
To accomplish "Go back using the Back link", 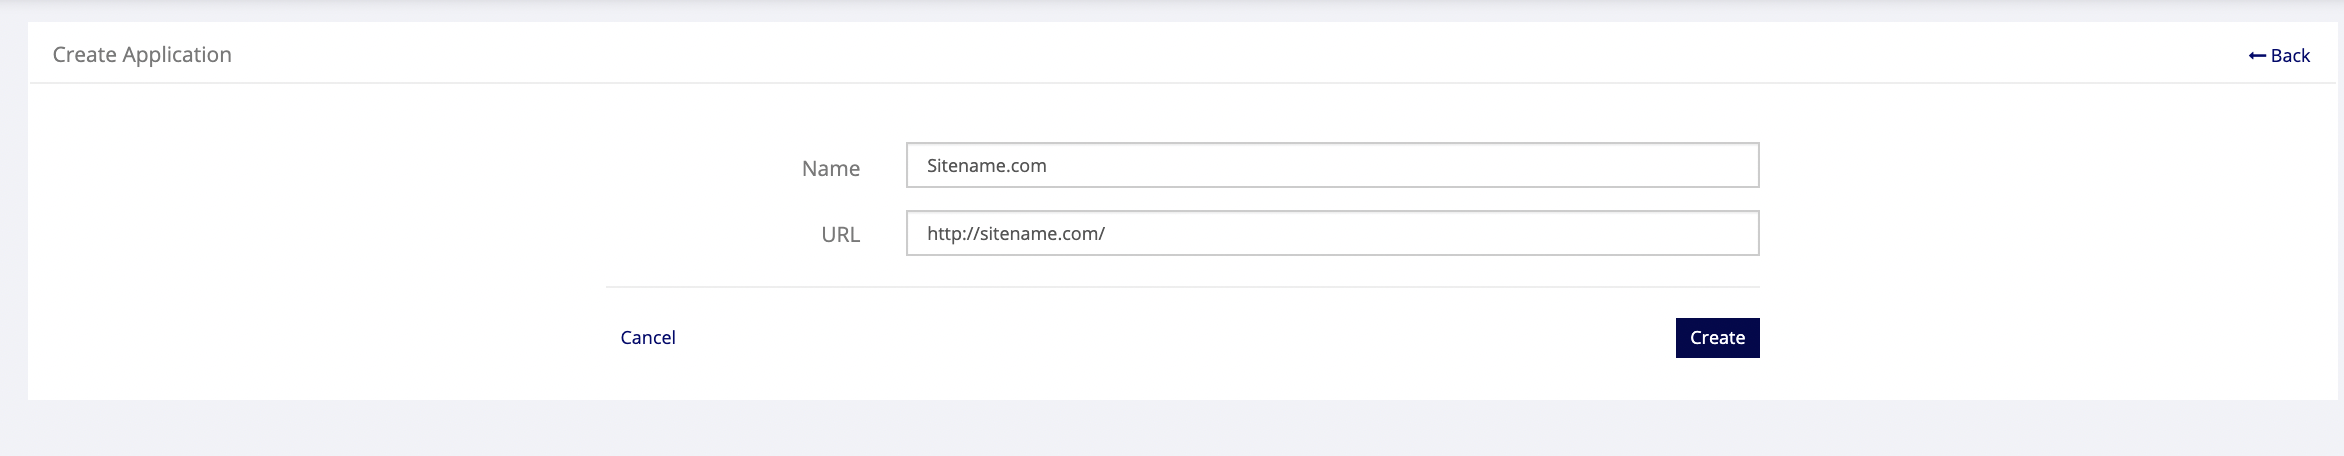I will click(2279, 56).
